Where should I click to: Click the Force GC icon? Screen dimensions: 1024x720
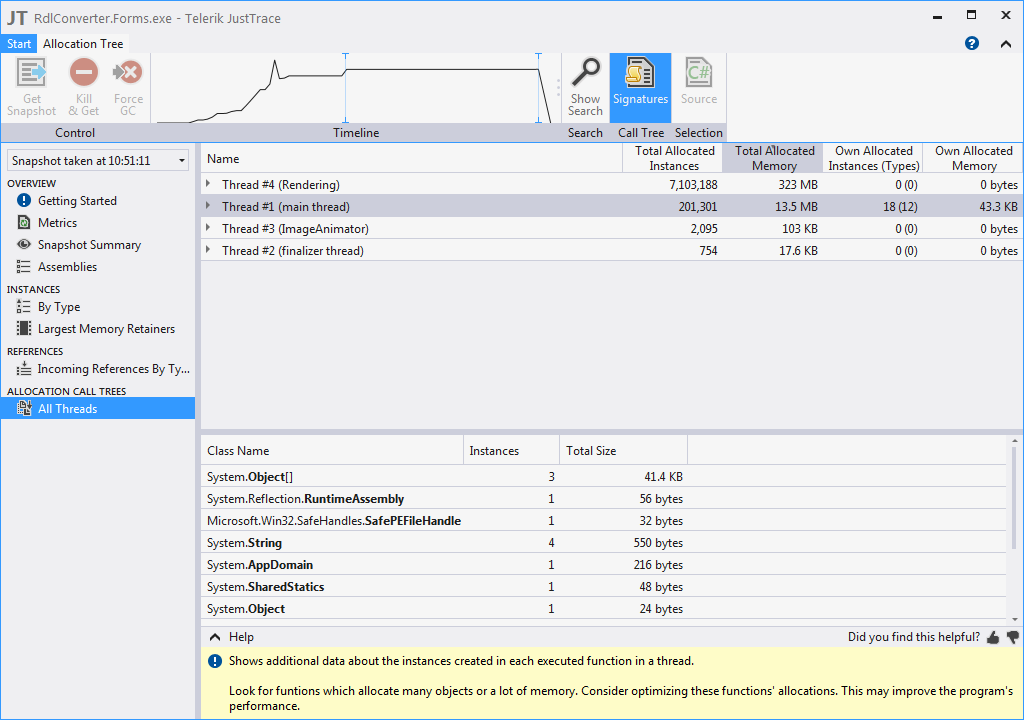128,73
